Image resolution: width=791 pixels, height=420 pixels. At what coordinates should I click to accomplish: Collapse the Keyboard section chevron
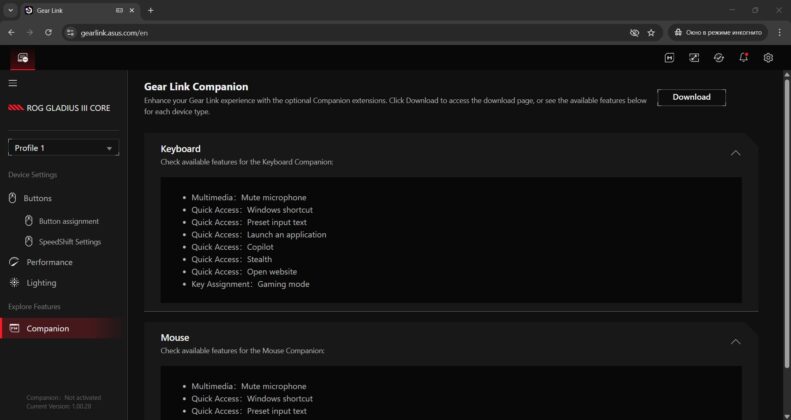pos(736,153)
